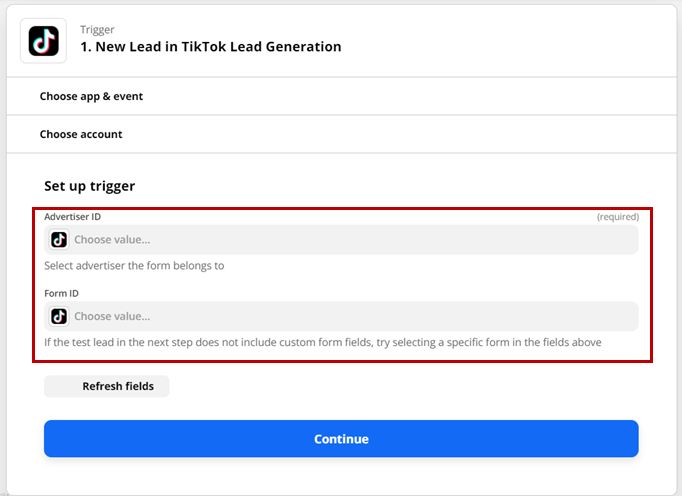Click the Advertiser ID field label

pyautogui.click(x=72, y=217)
